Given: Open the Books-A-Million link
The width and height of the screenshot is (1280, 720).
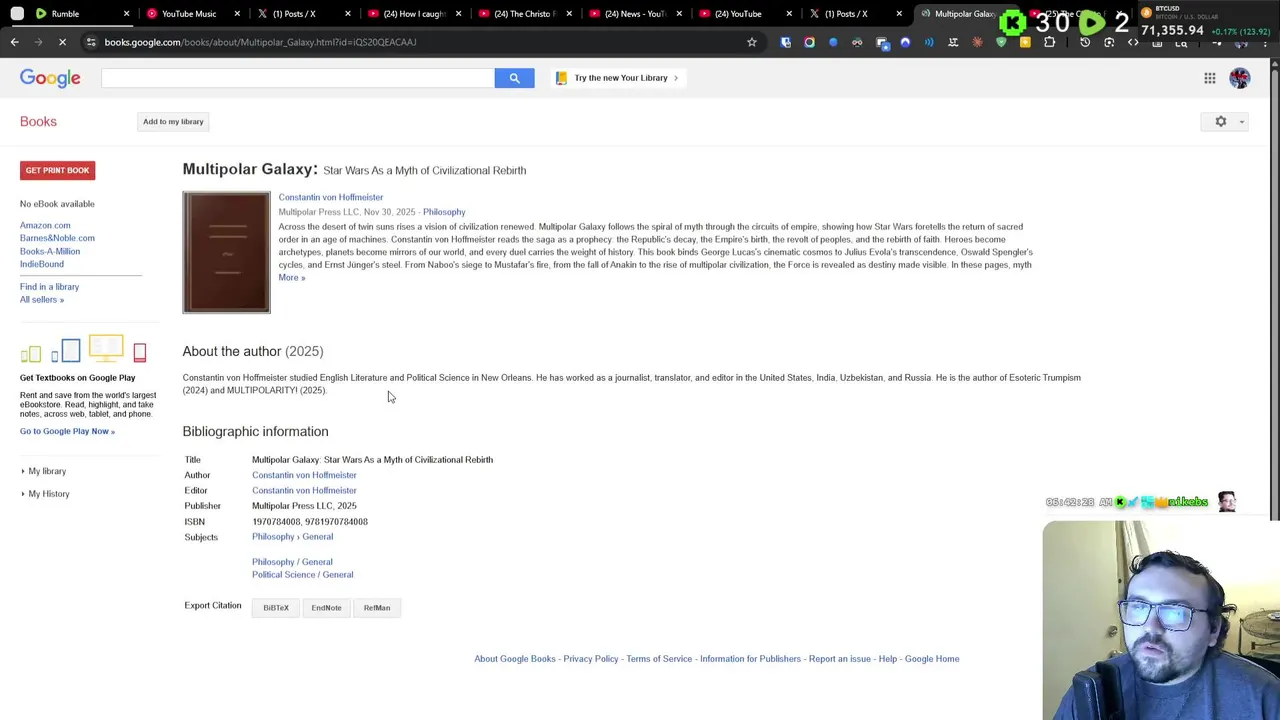Looking at the screenshot, I should pyautogui.click(x=50, y=251).
